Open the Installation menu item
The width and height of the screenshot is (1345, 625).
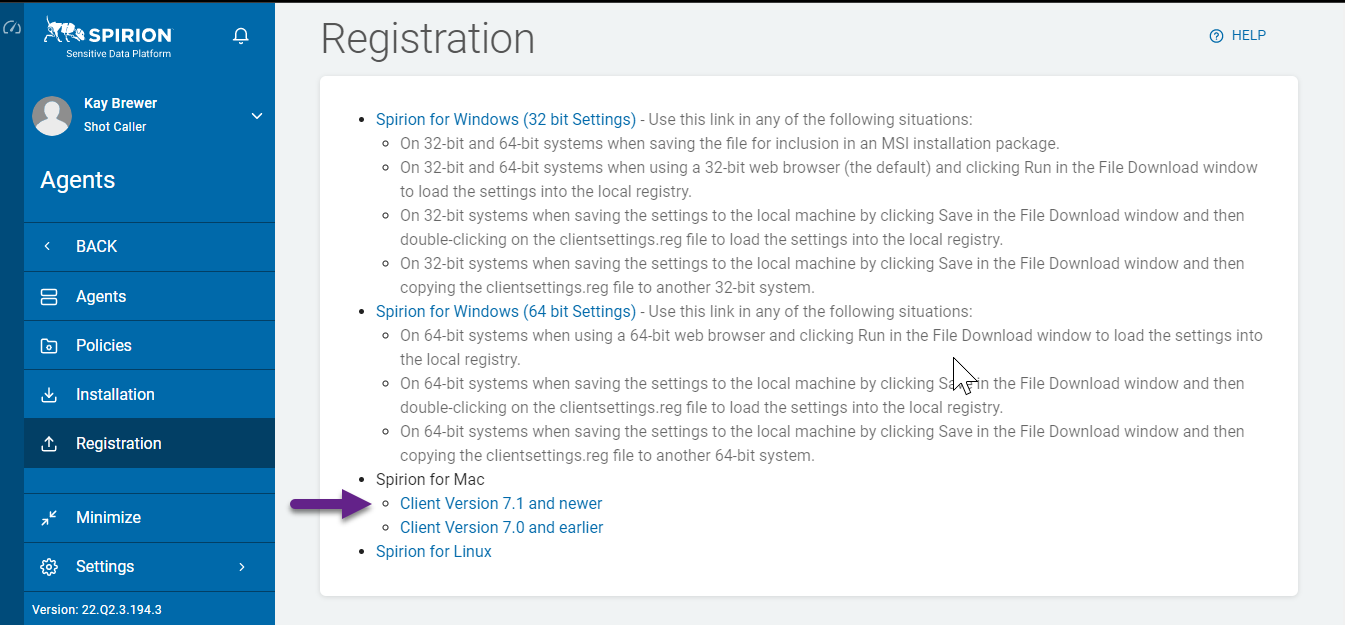point(115,395)
